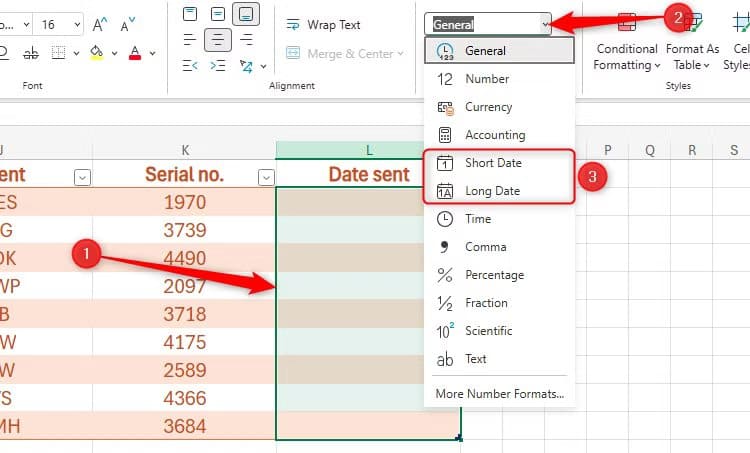Select Fraction format
Screen dimensions: 750x453
click(499, 303)
